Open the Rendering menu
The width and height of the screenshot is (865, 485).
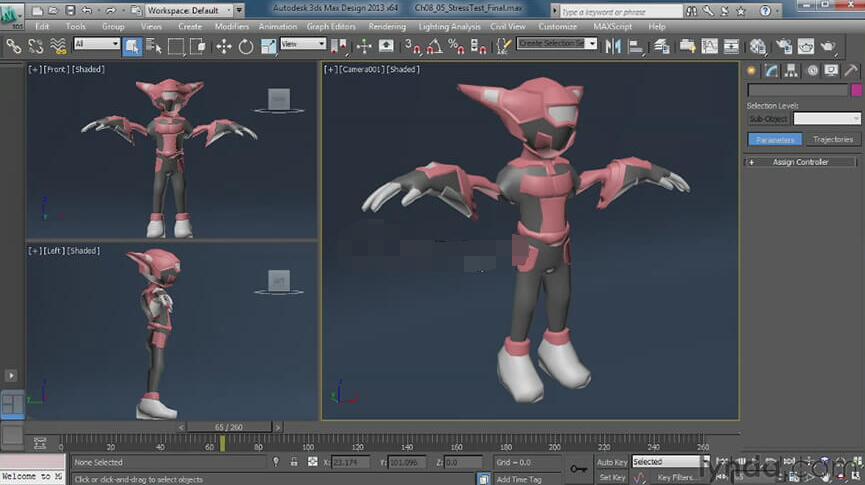point(387,26)
